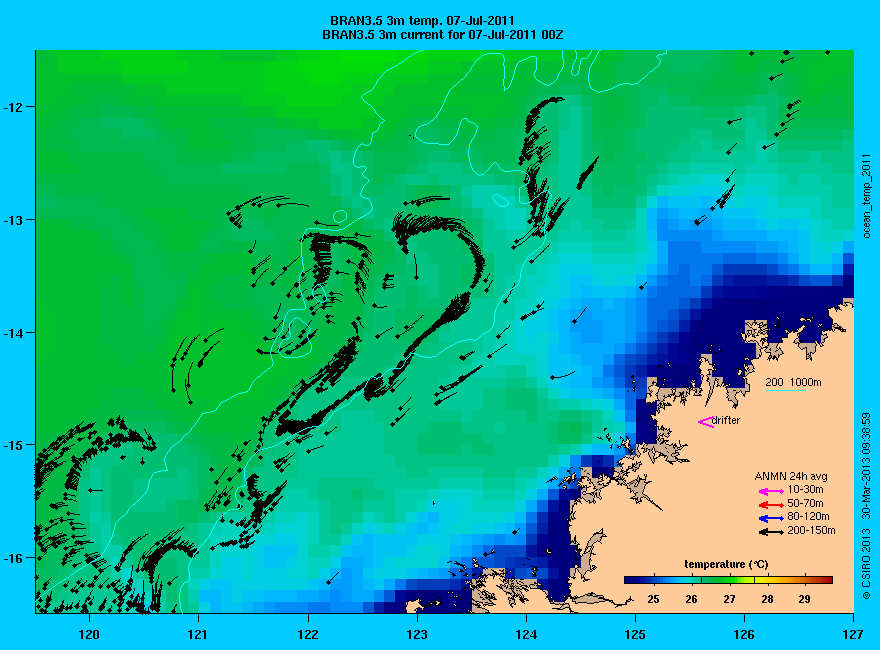880x650 pixels.
Task: Click the subtitle 'BRAN3.5 3m current for 07-Jul-2011 00Z'
Action: tap(443, 35)
